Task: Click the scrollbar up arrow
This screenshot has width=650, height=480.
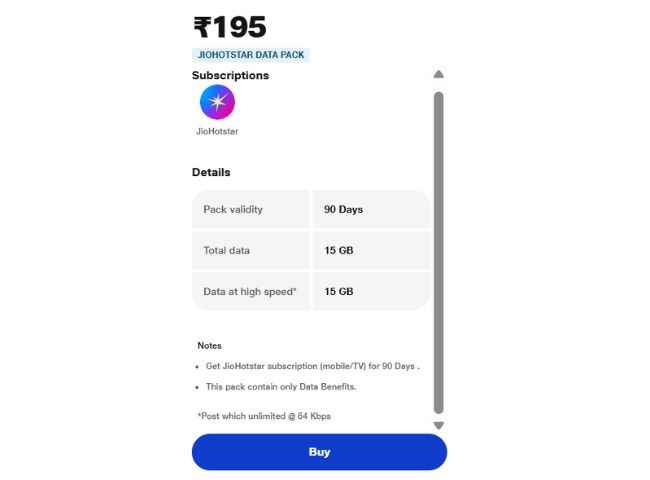Action: click(x=439, y=74)
